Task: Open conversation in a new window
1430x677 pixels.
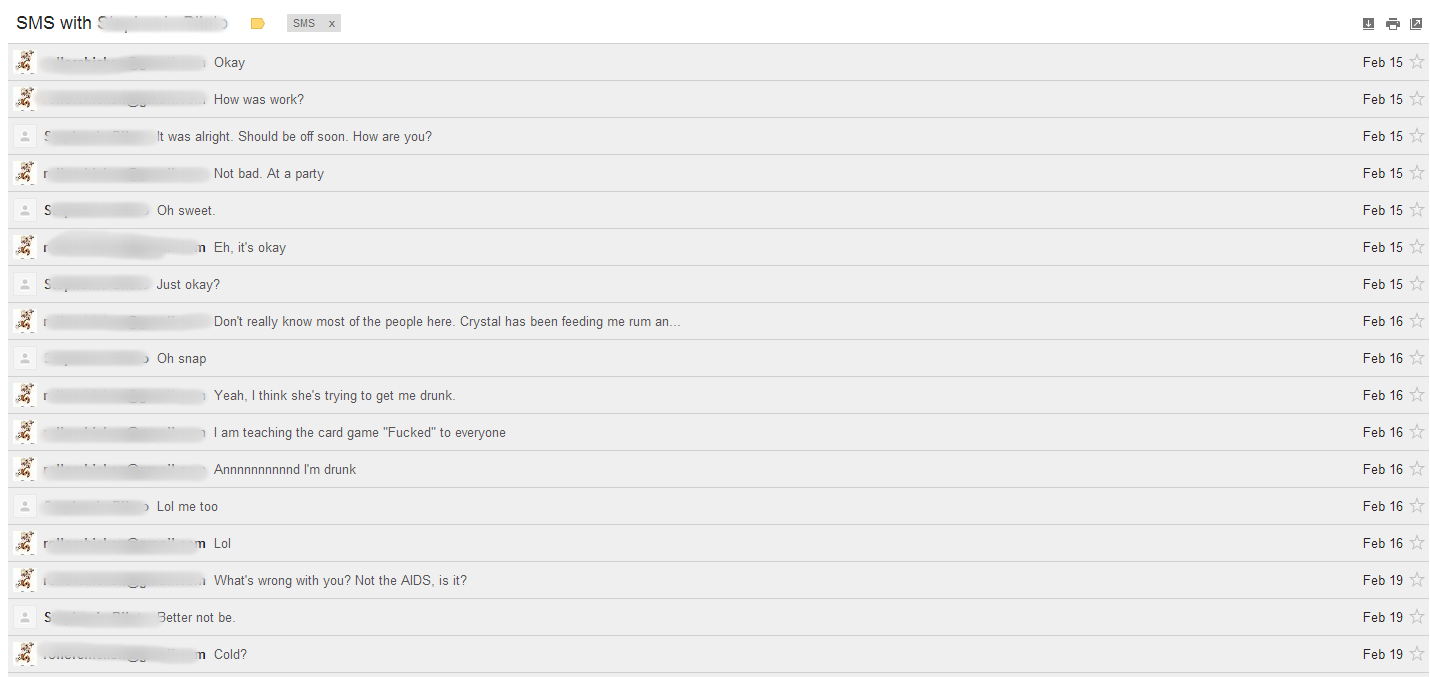Action: [x=1416, y=24]
